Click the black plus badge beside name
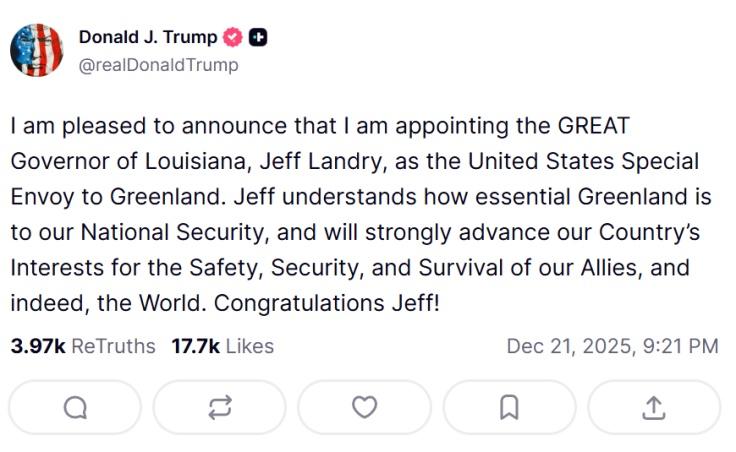Image resolution: width=736 pixels, height=452 pixels. [x=258, y=38]
